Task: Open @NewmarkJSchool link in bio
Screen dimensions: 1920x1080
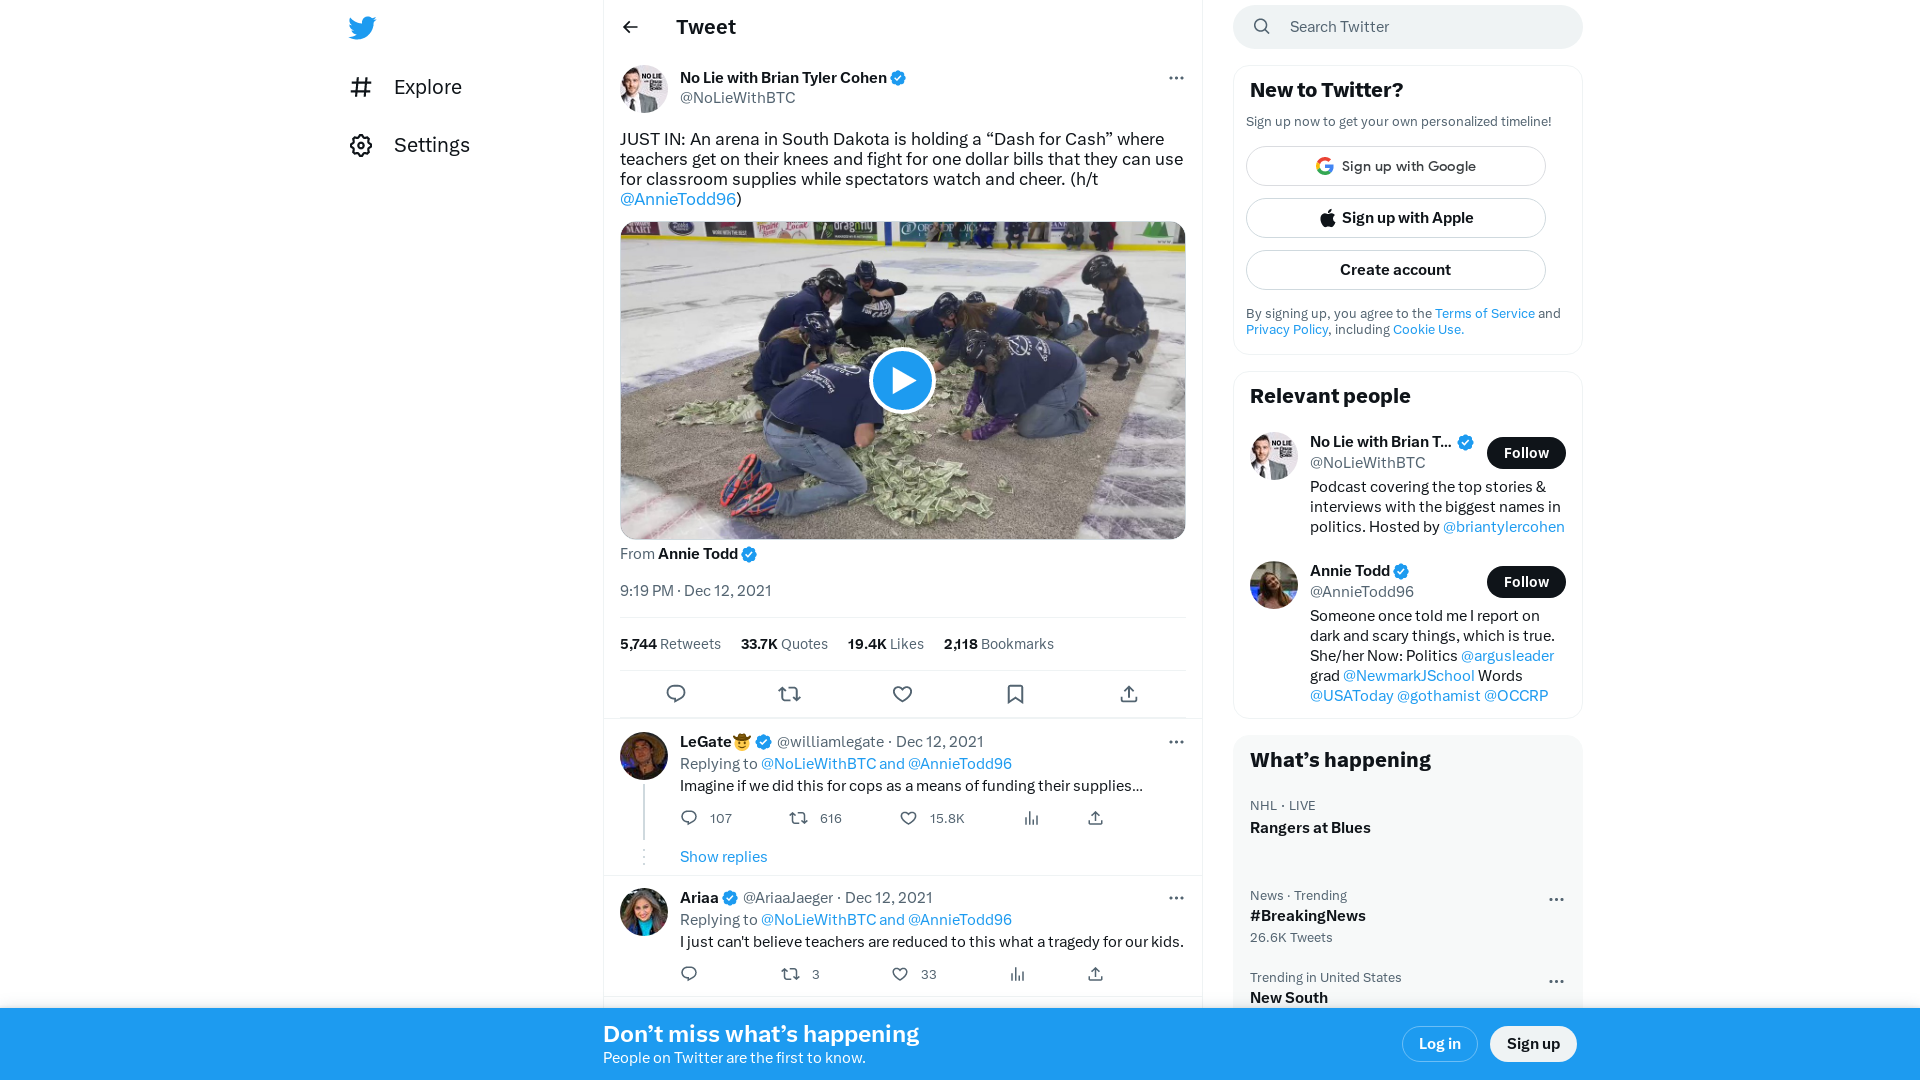Action: (1408, 676)
